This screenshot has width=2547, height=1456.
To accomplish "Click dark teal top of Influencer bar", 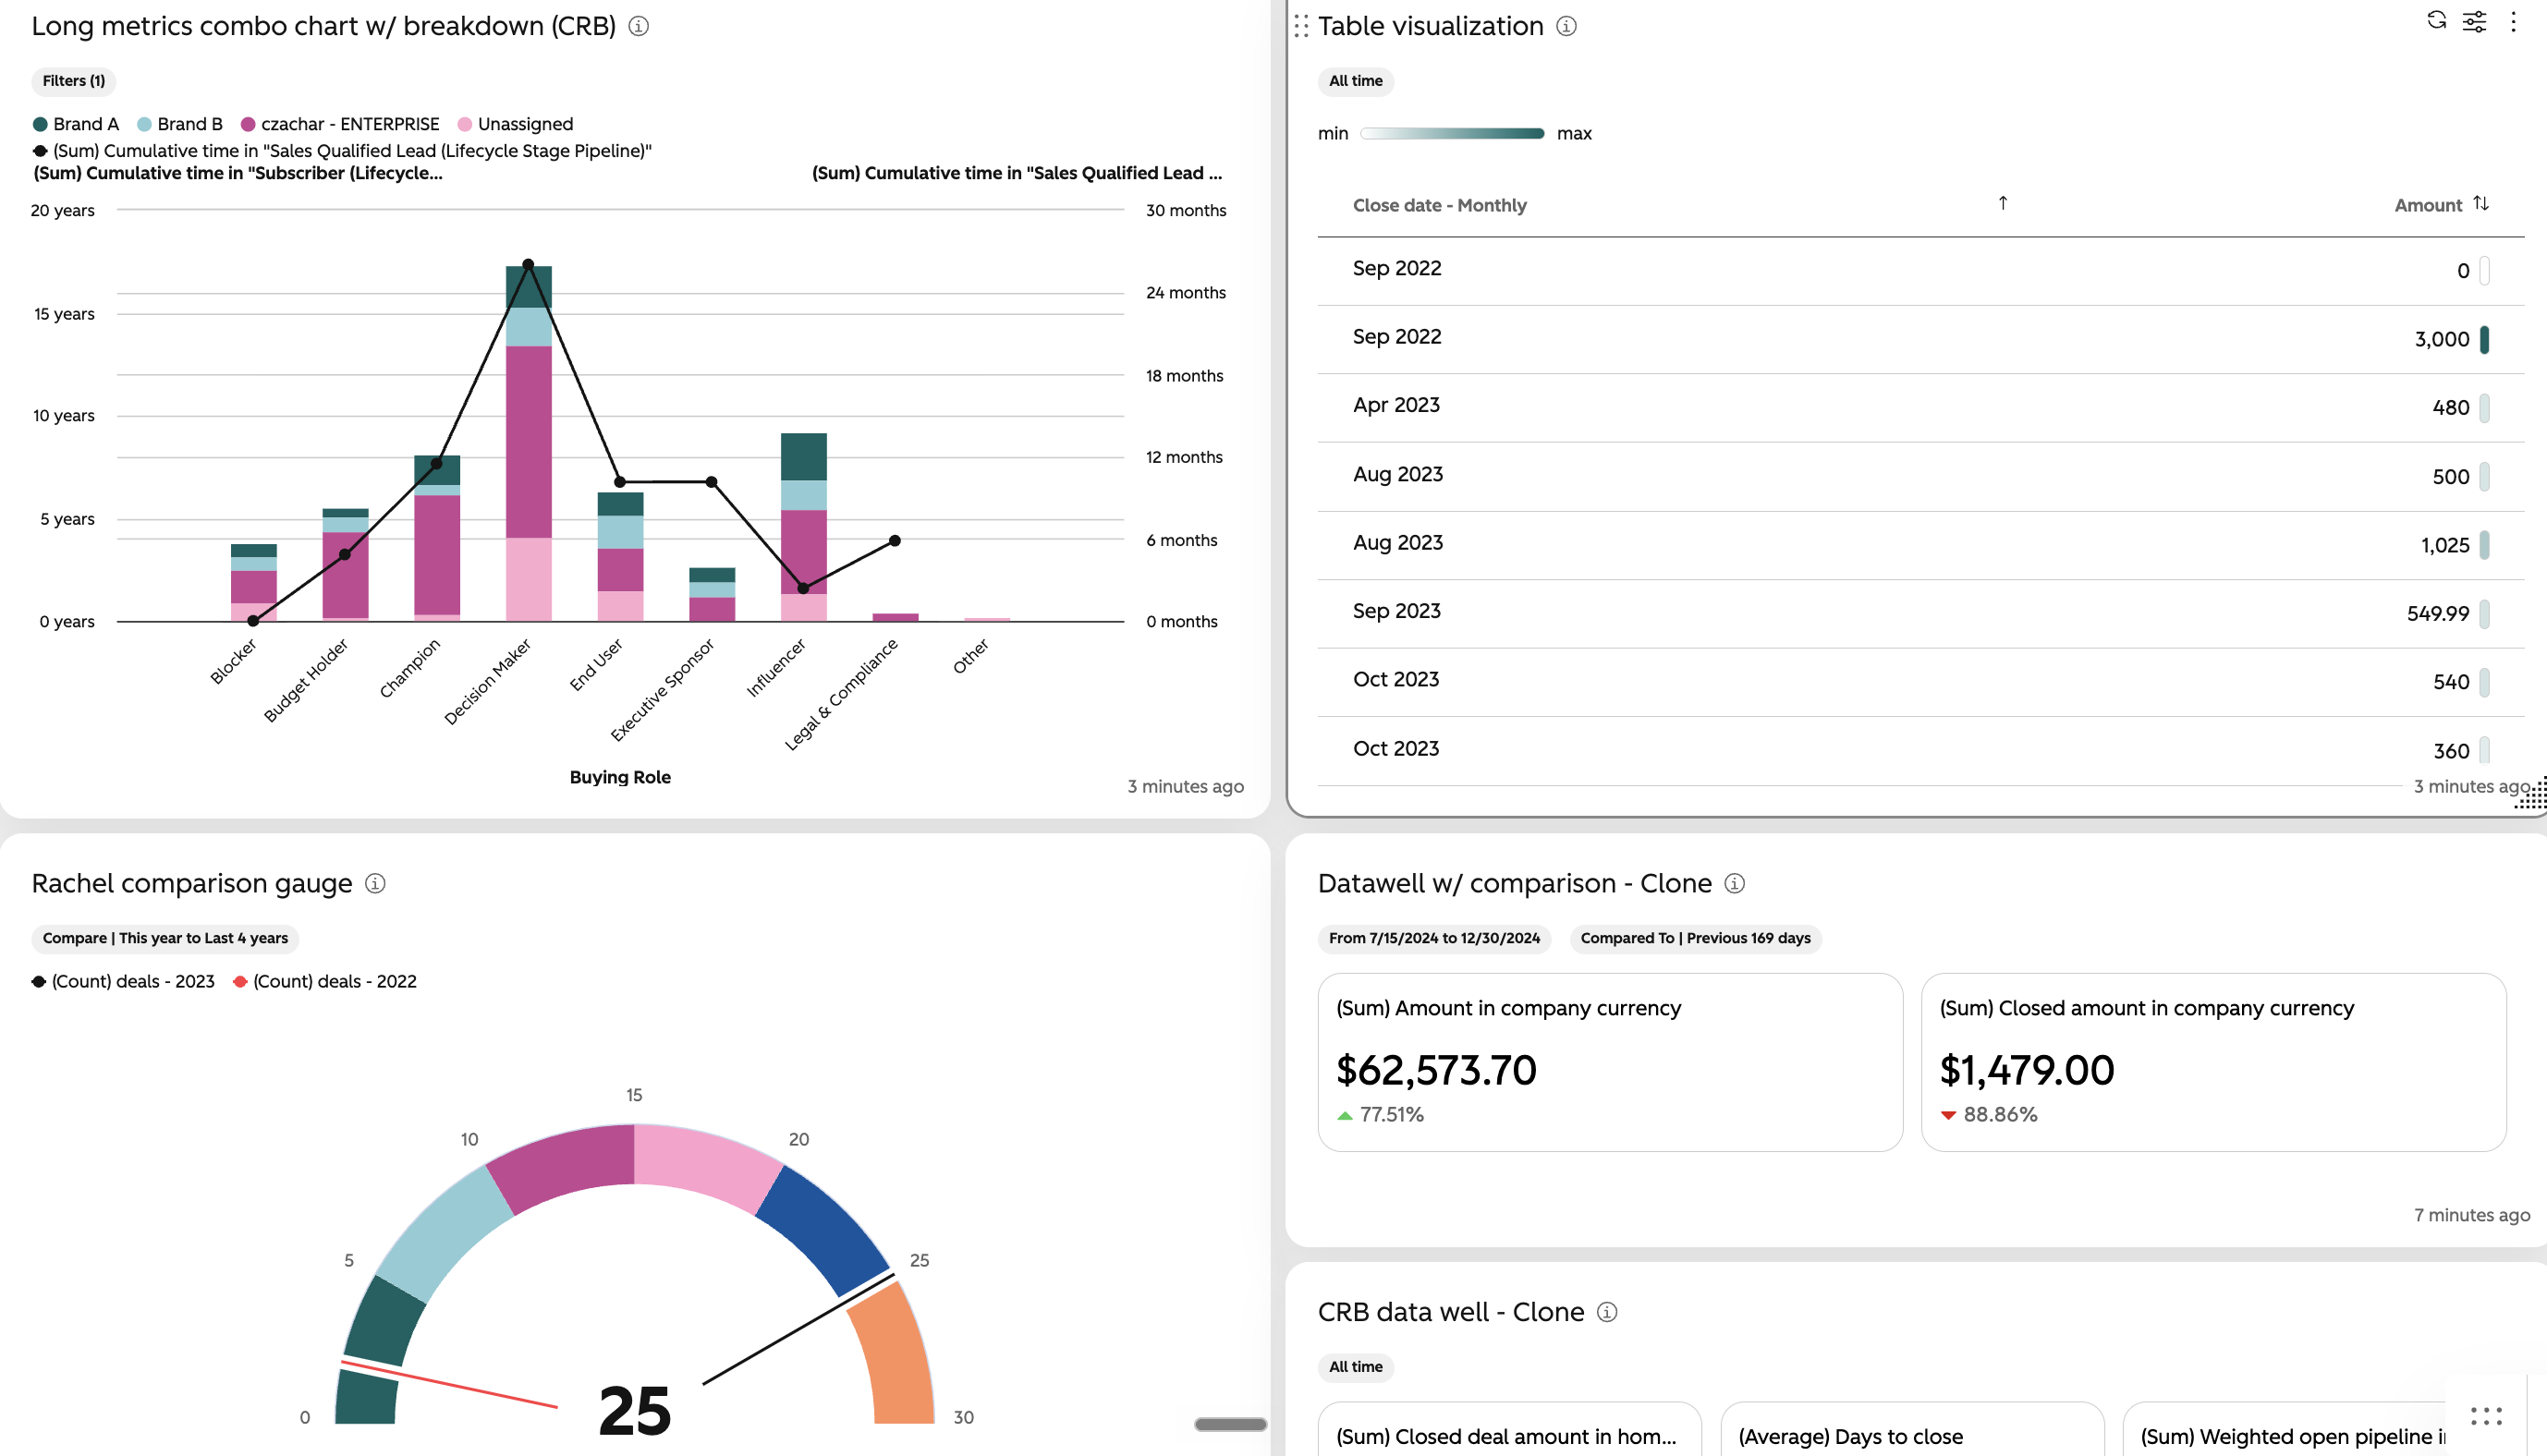I will click(803, 457).
